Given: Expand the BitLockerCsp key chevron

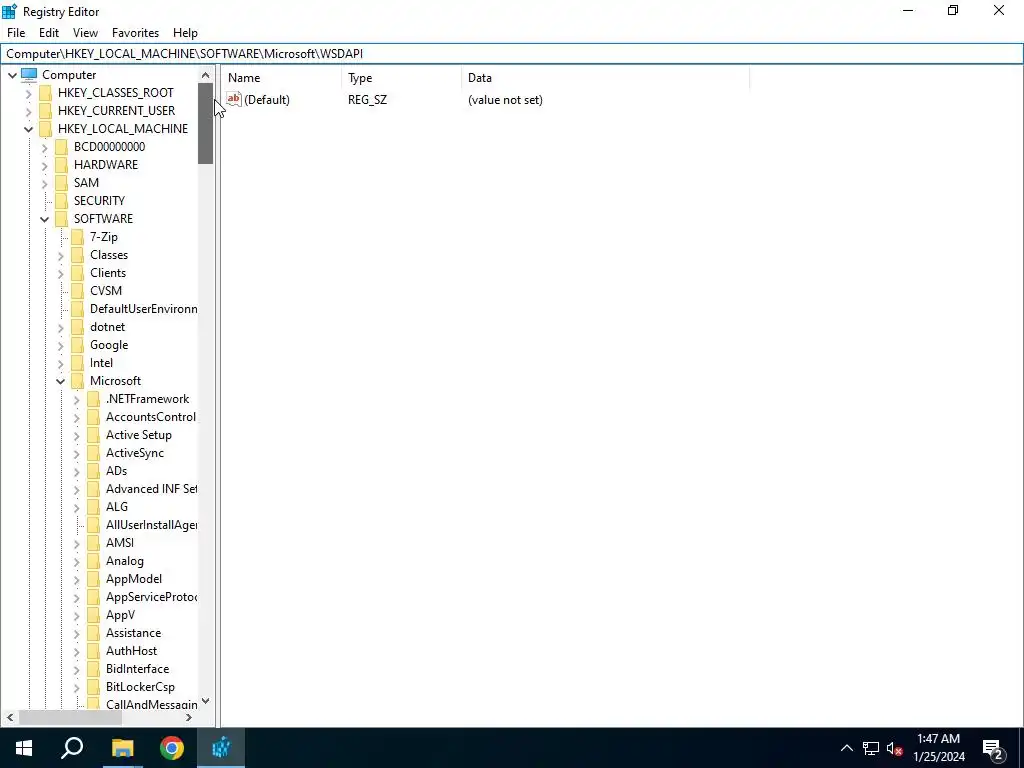Looking at the screenshot, I should (x=76, y=688).
